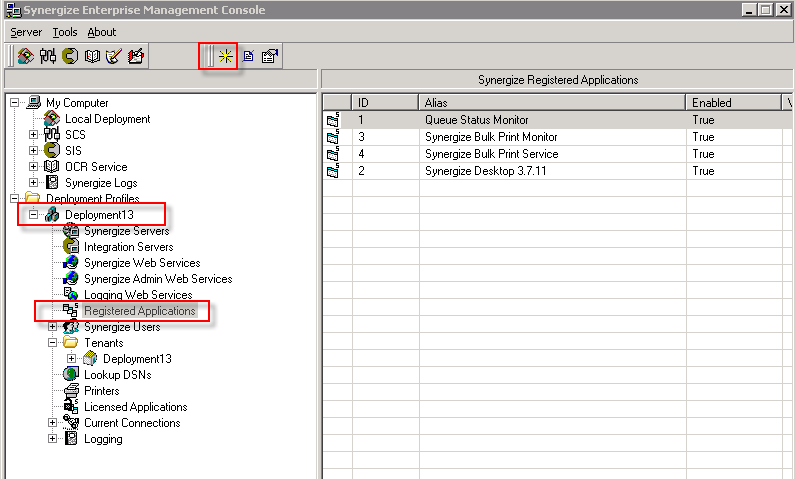The width and height of the screenshot is (796, 479).
Task: Select the Synergize Bulk Print Monitor alias
Action: 491,137
